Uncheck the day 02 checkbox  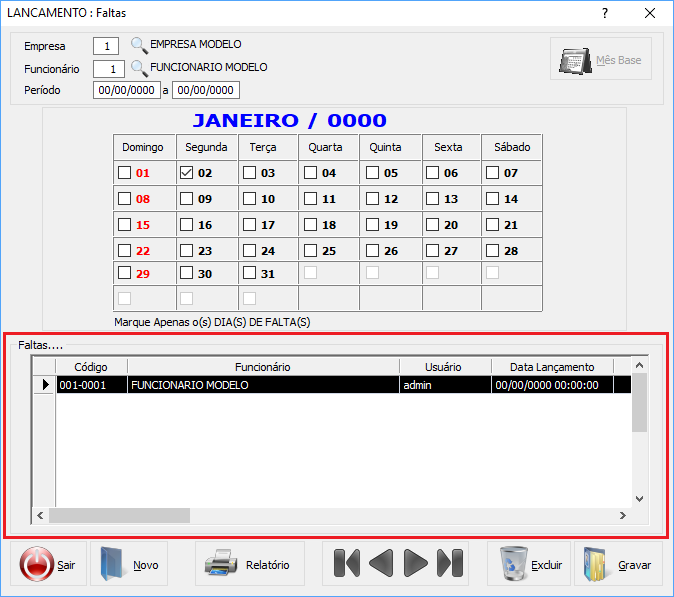187,172
